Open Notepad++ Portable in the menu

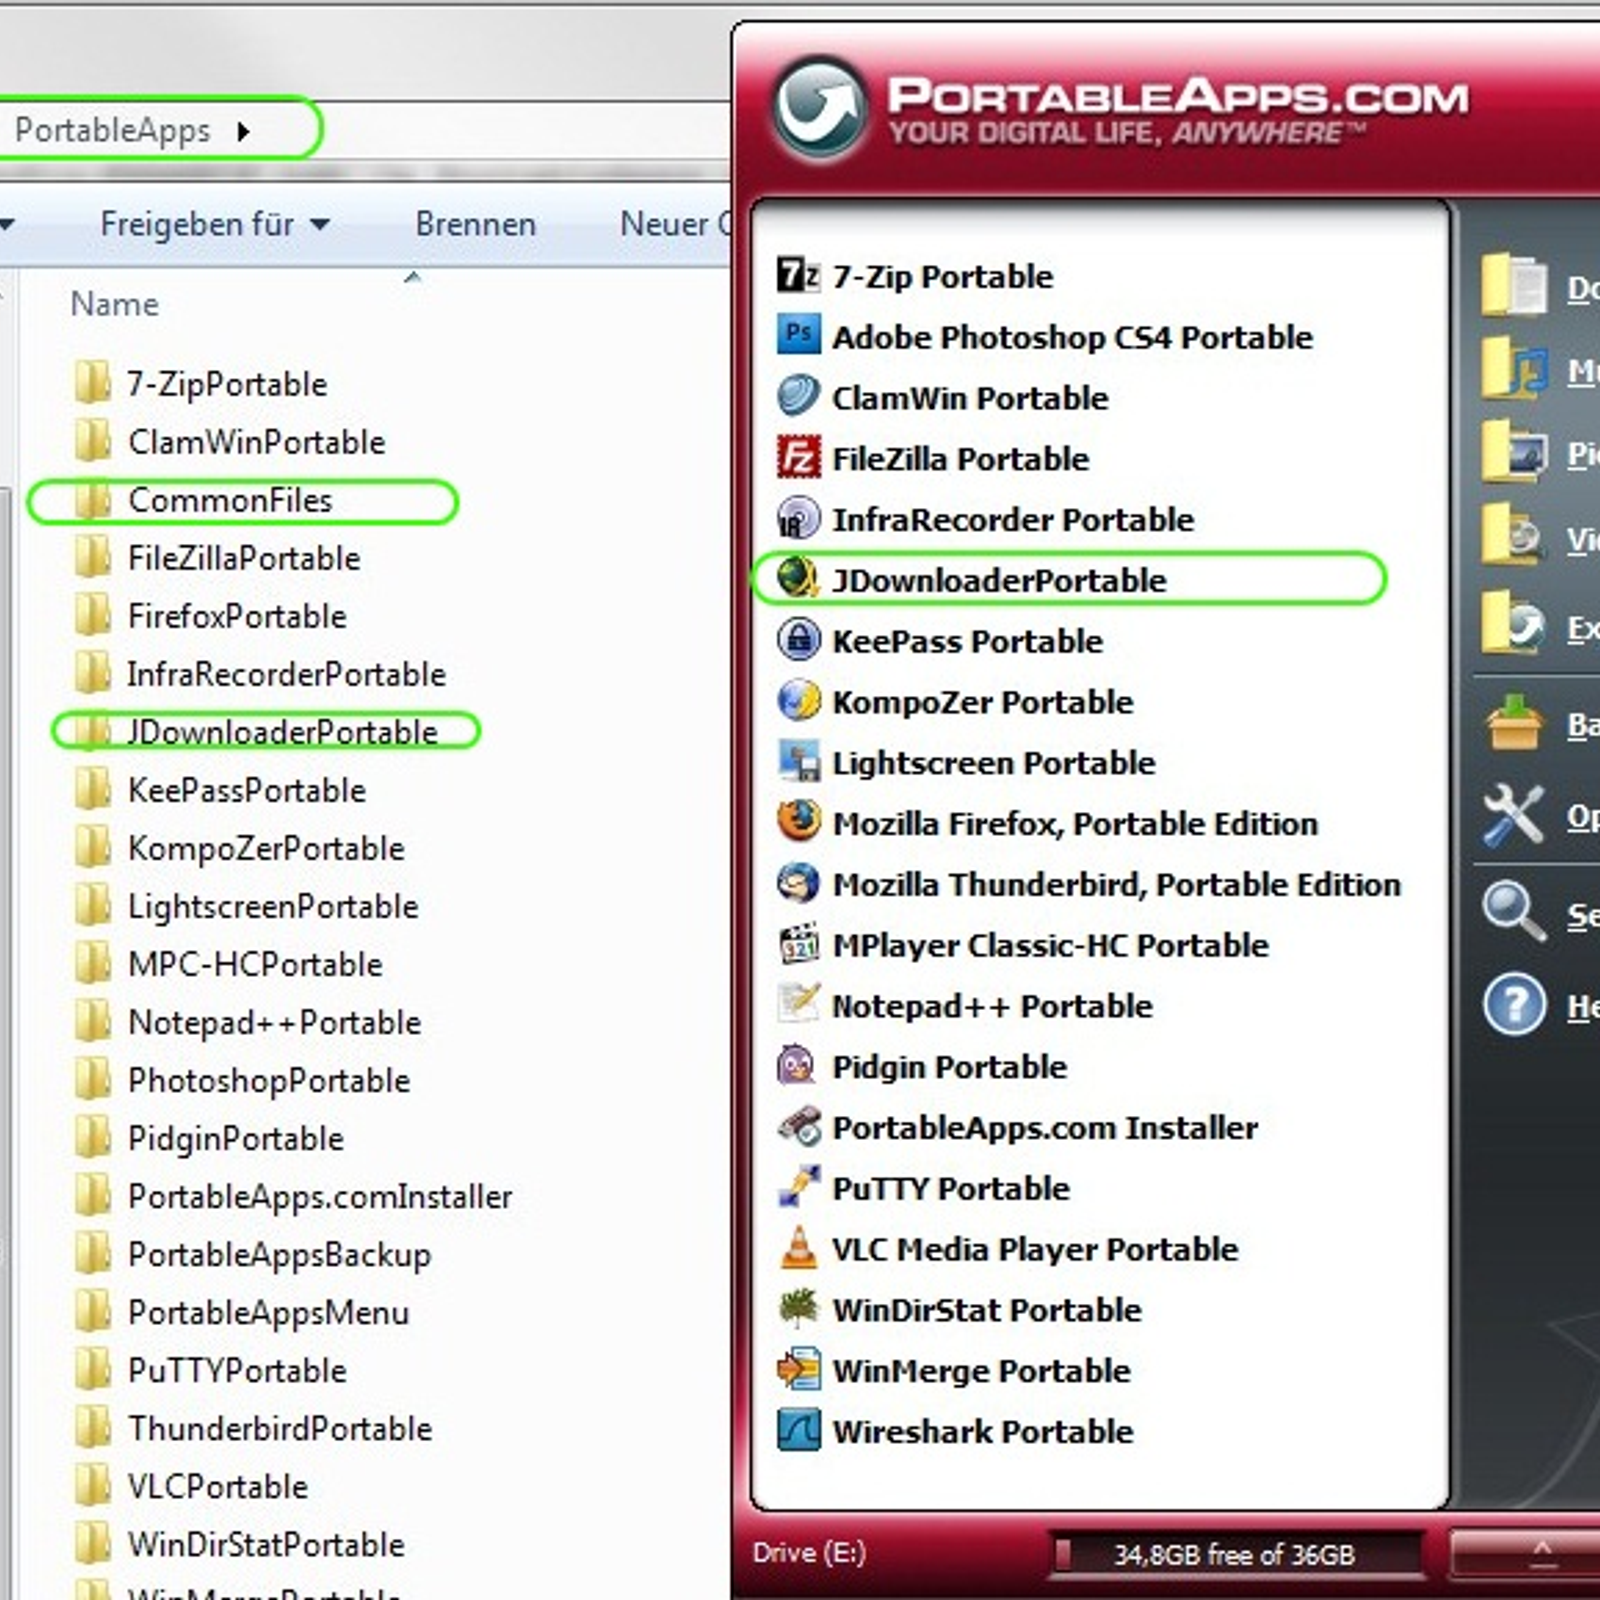964,1006
